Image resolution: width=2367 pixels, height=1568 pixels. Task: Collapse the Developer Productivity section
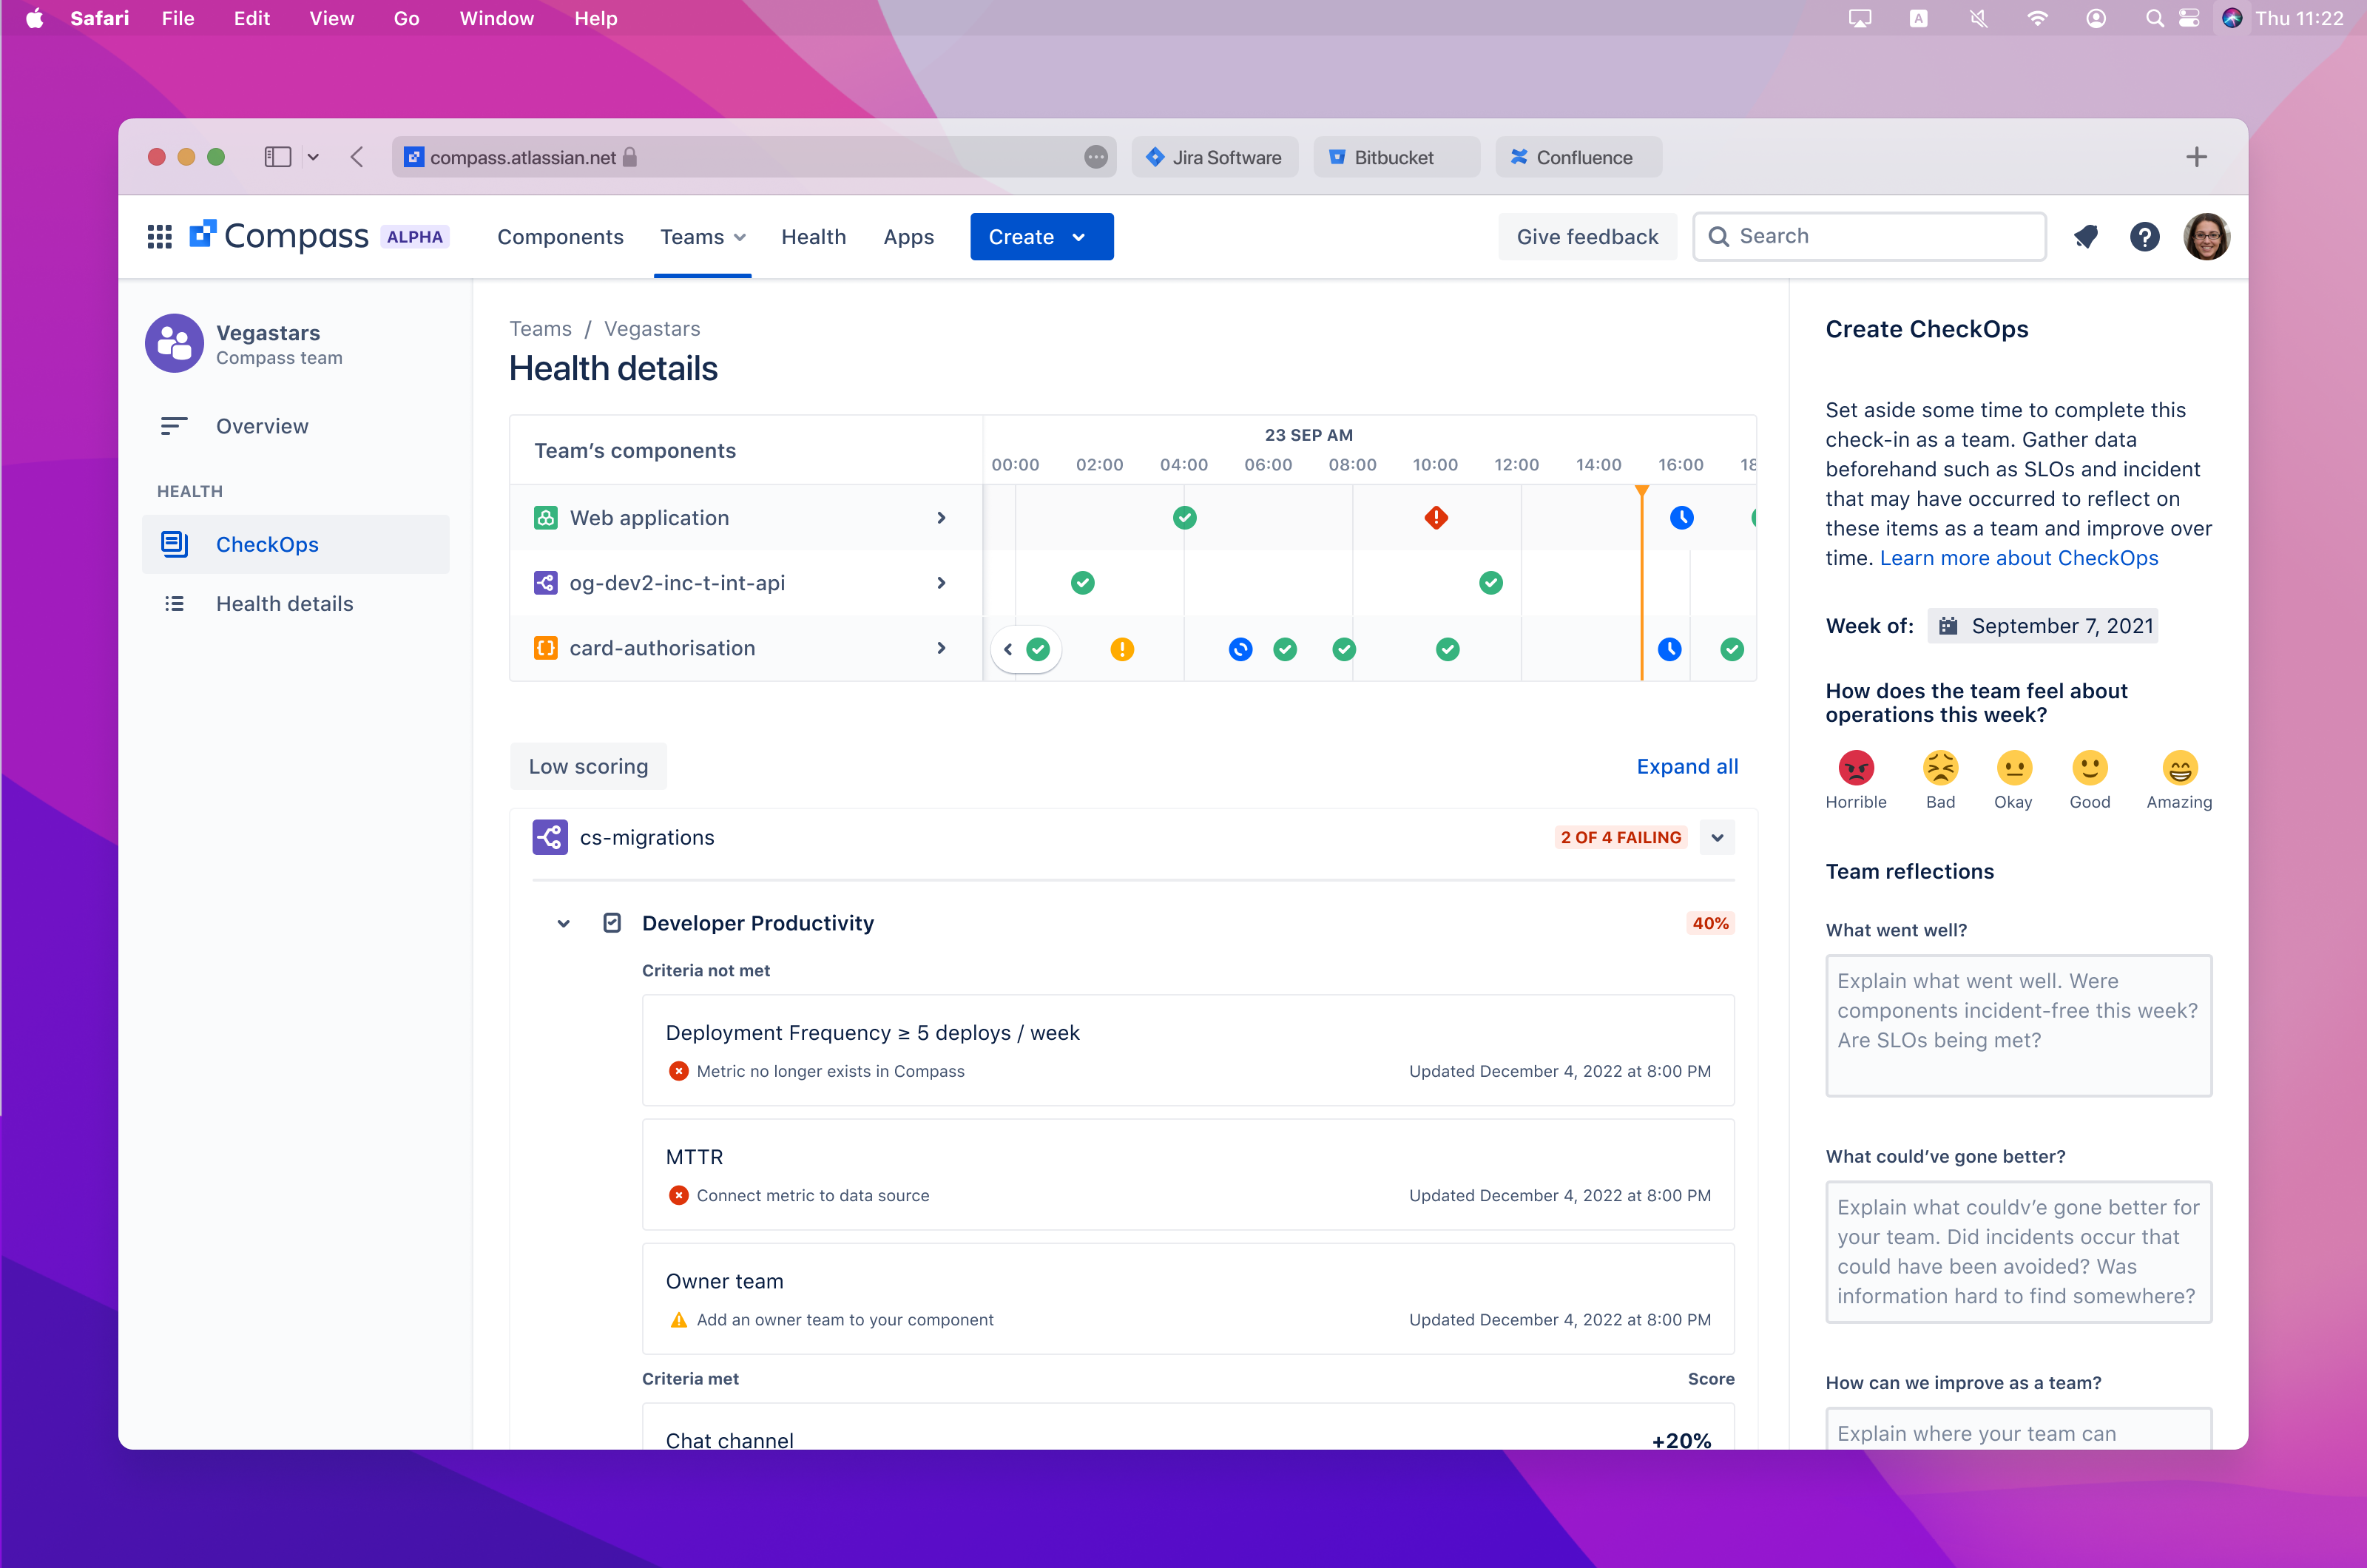(563, 923)
